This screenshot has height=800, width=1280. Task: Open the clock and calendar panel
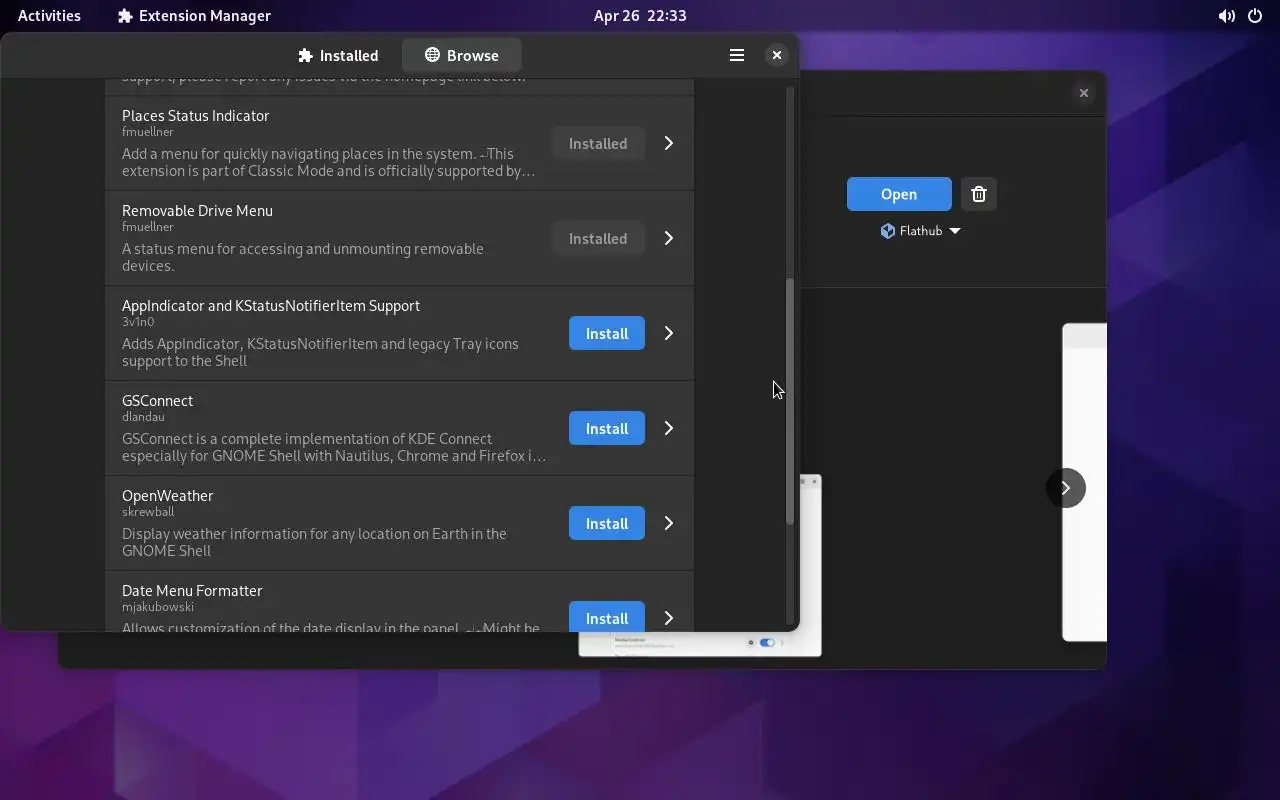(640, 16)
